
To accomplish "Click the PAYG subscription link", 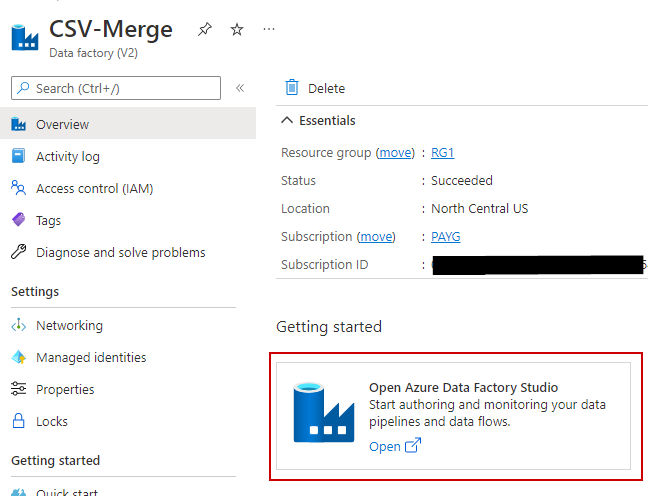I will point(445,237).
